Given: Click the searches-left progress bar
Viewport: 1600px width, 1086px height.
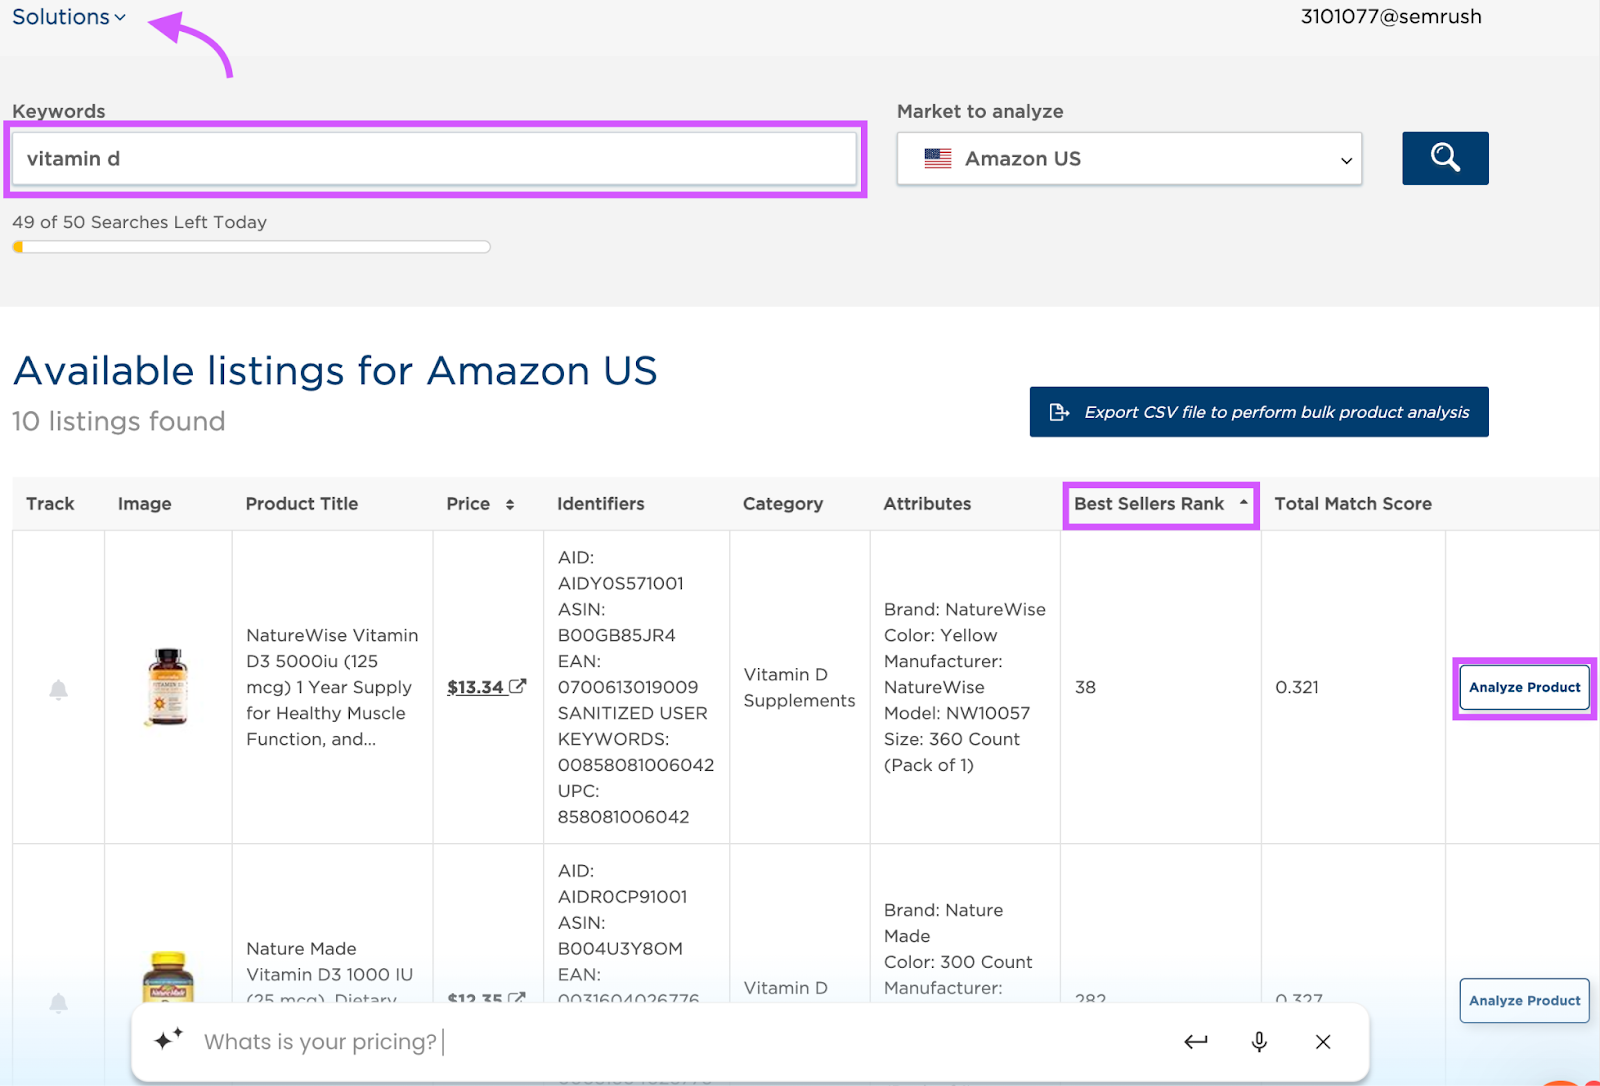Looking at the screenshot, I should tap(251, 247).
